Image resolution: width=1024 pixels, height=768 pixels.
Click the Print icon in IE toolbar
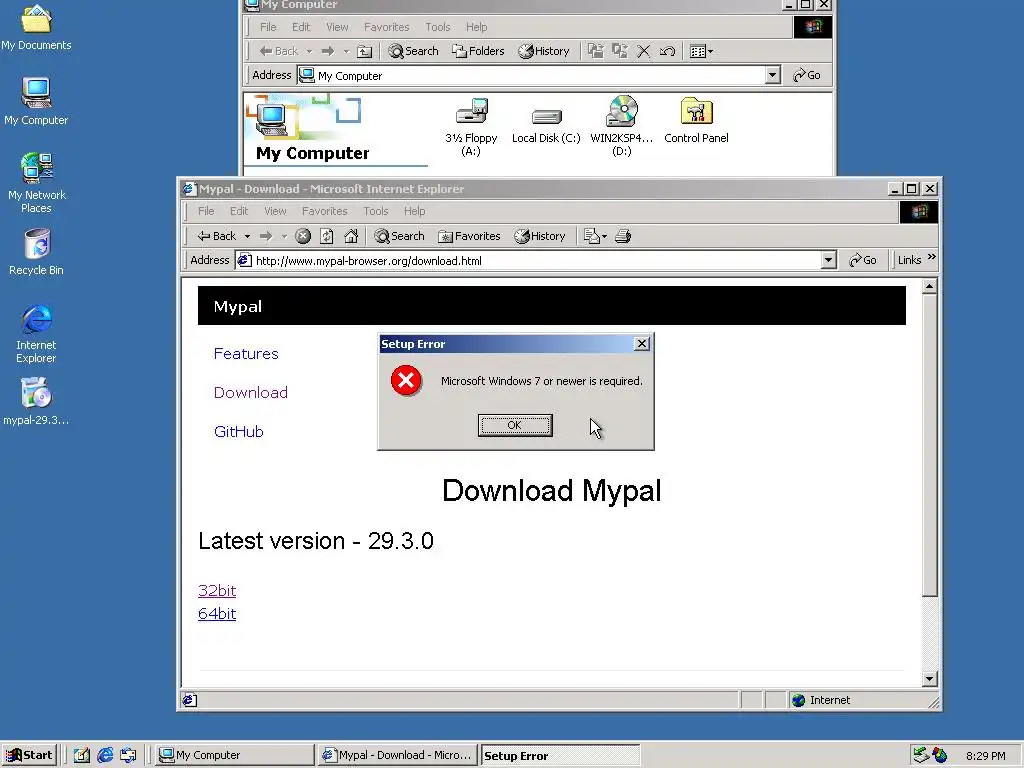623,236
